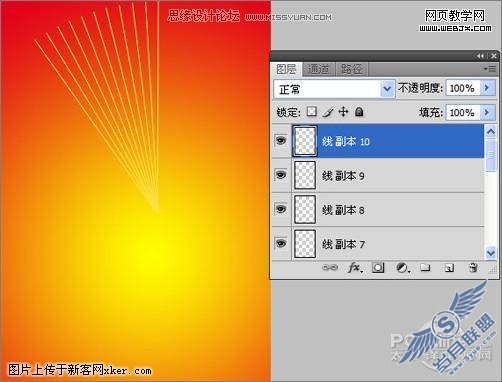This screenshot has height=382, width=502.
Task: Delete layer with trash icon
Action: click(473, 268)
